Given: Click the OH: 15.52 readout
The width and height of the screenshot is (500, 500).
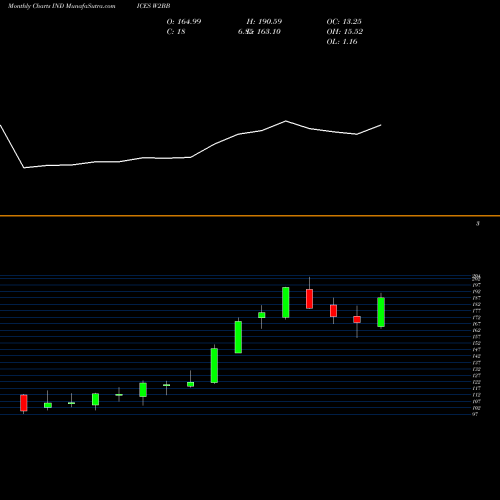Looking at the screenshot, I should click(x=345, y=32).
